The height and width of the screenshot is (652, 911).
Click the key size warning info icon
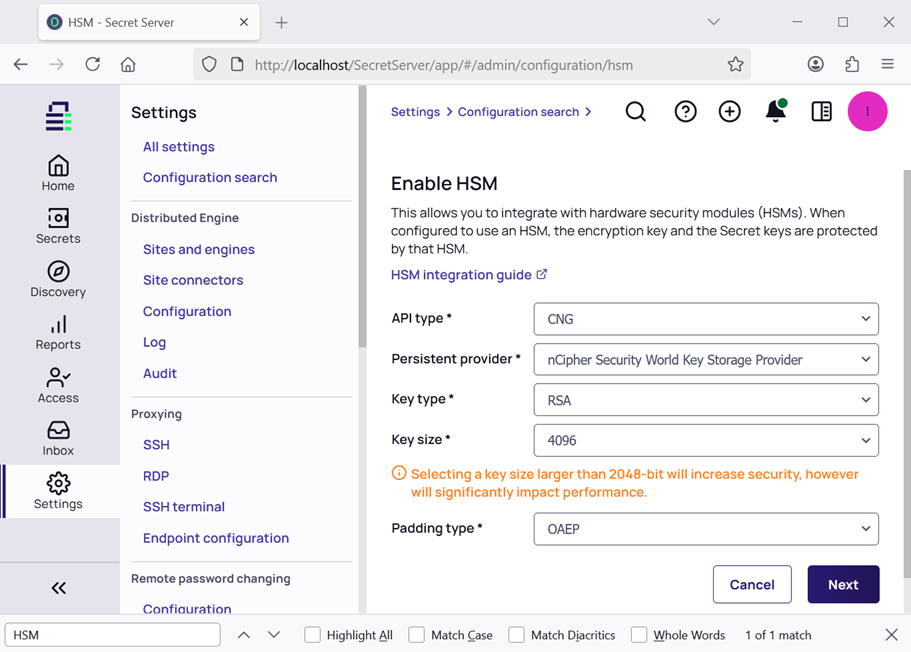[399, 473]
